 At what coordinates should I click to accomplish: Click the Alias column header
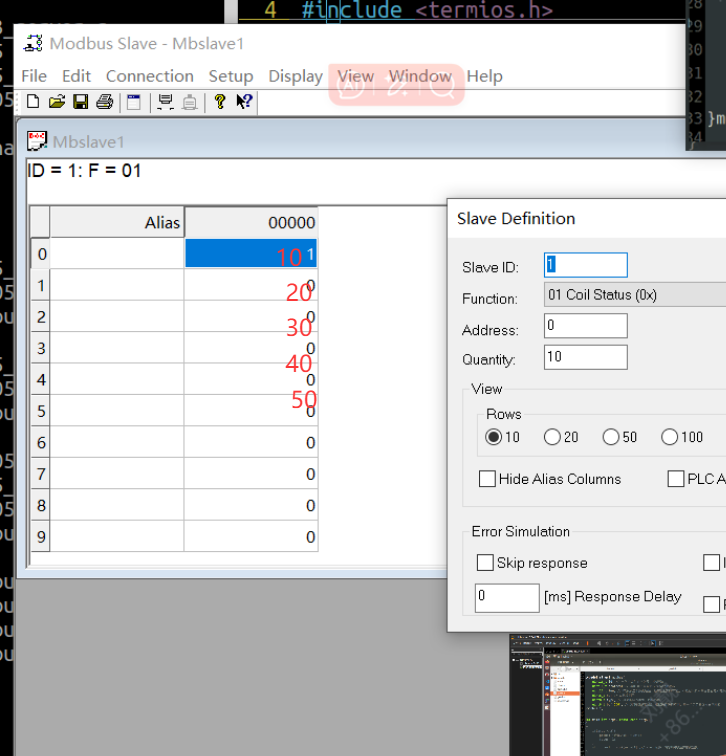[117, 222]
